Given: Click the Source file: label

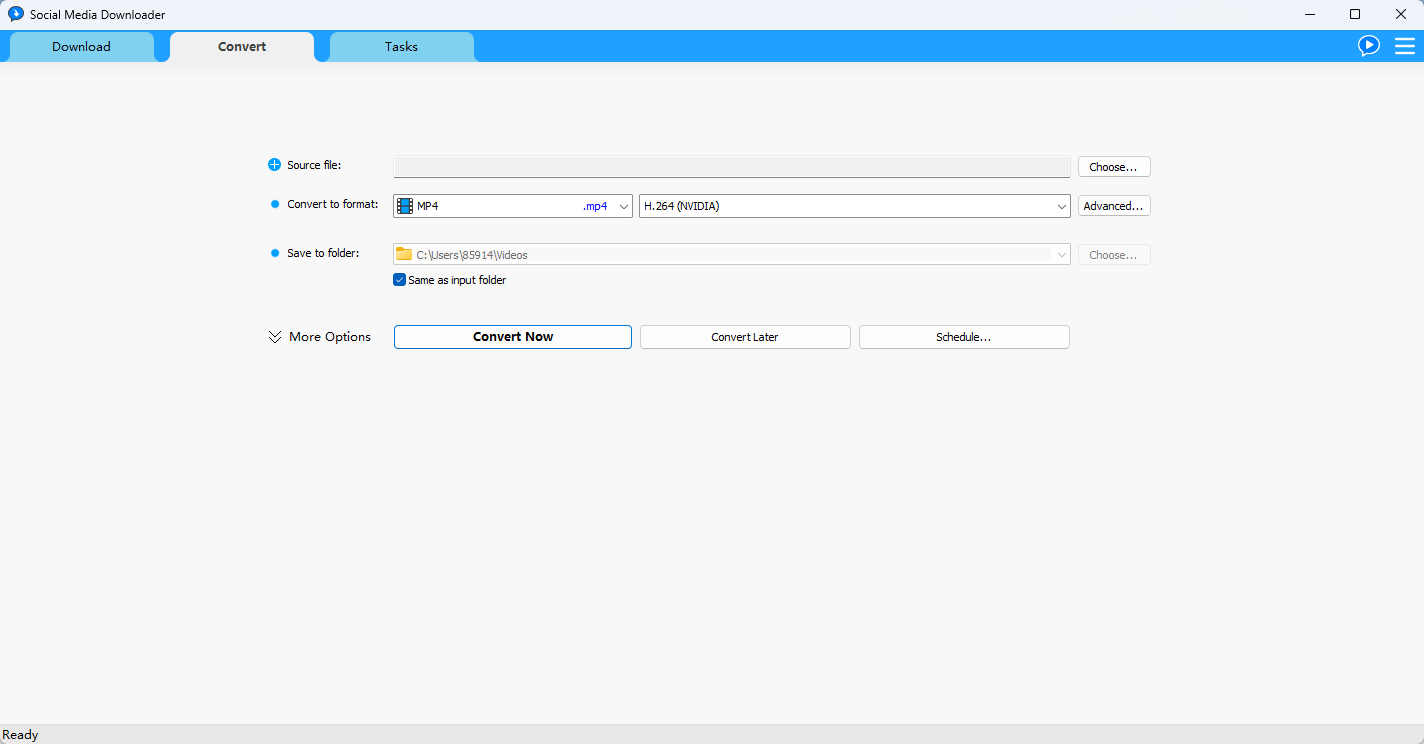Looking at the screenshot, I should click(x=314, y=165).
